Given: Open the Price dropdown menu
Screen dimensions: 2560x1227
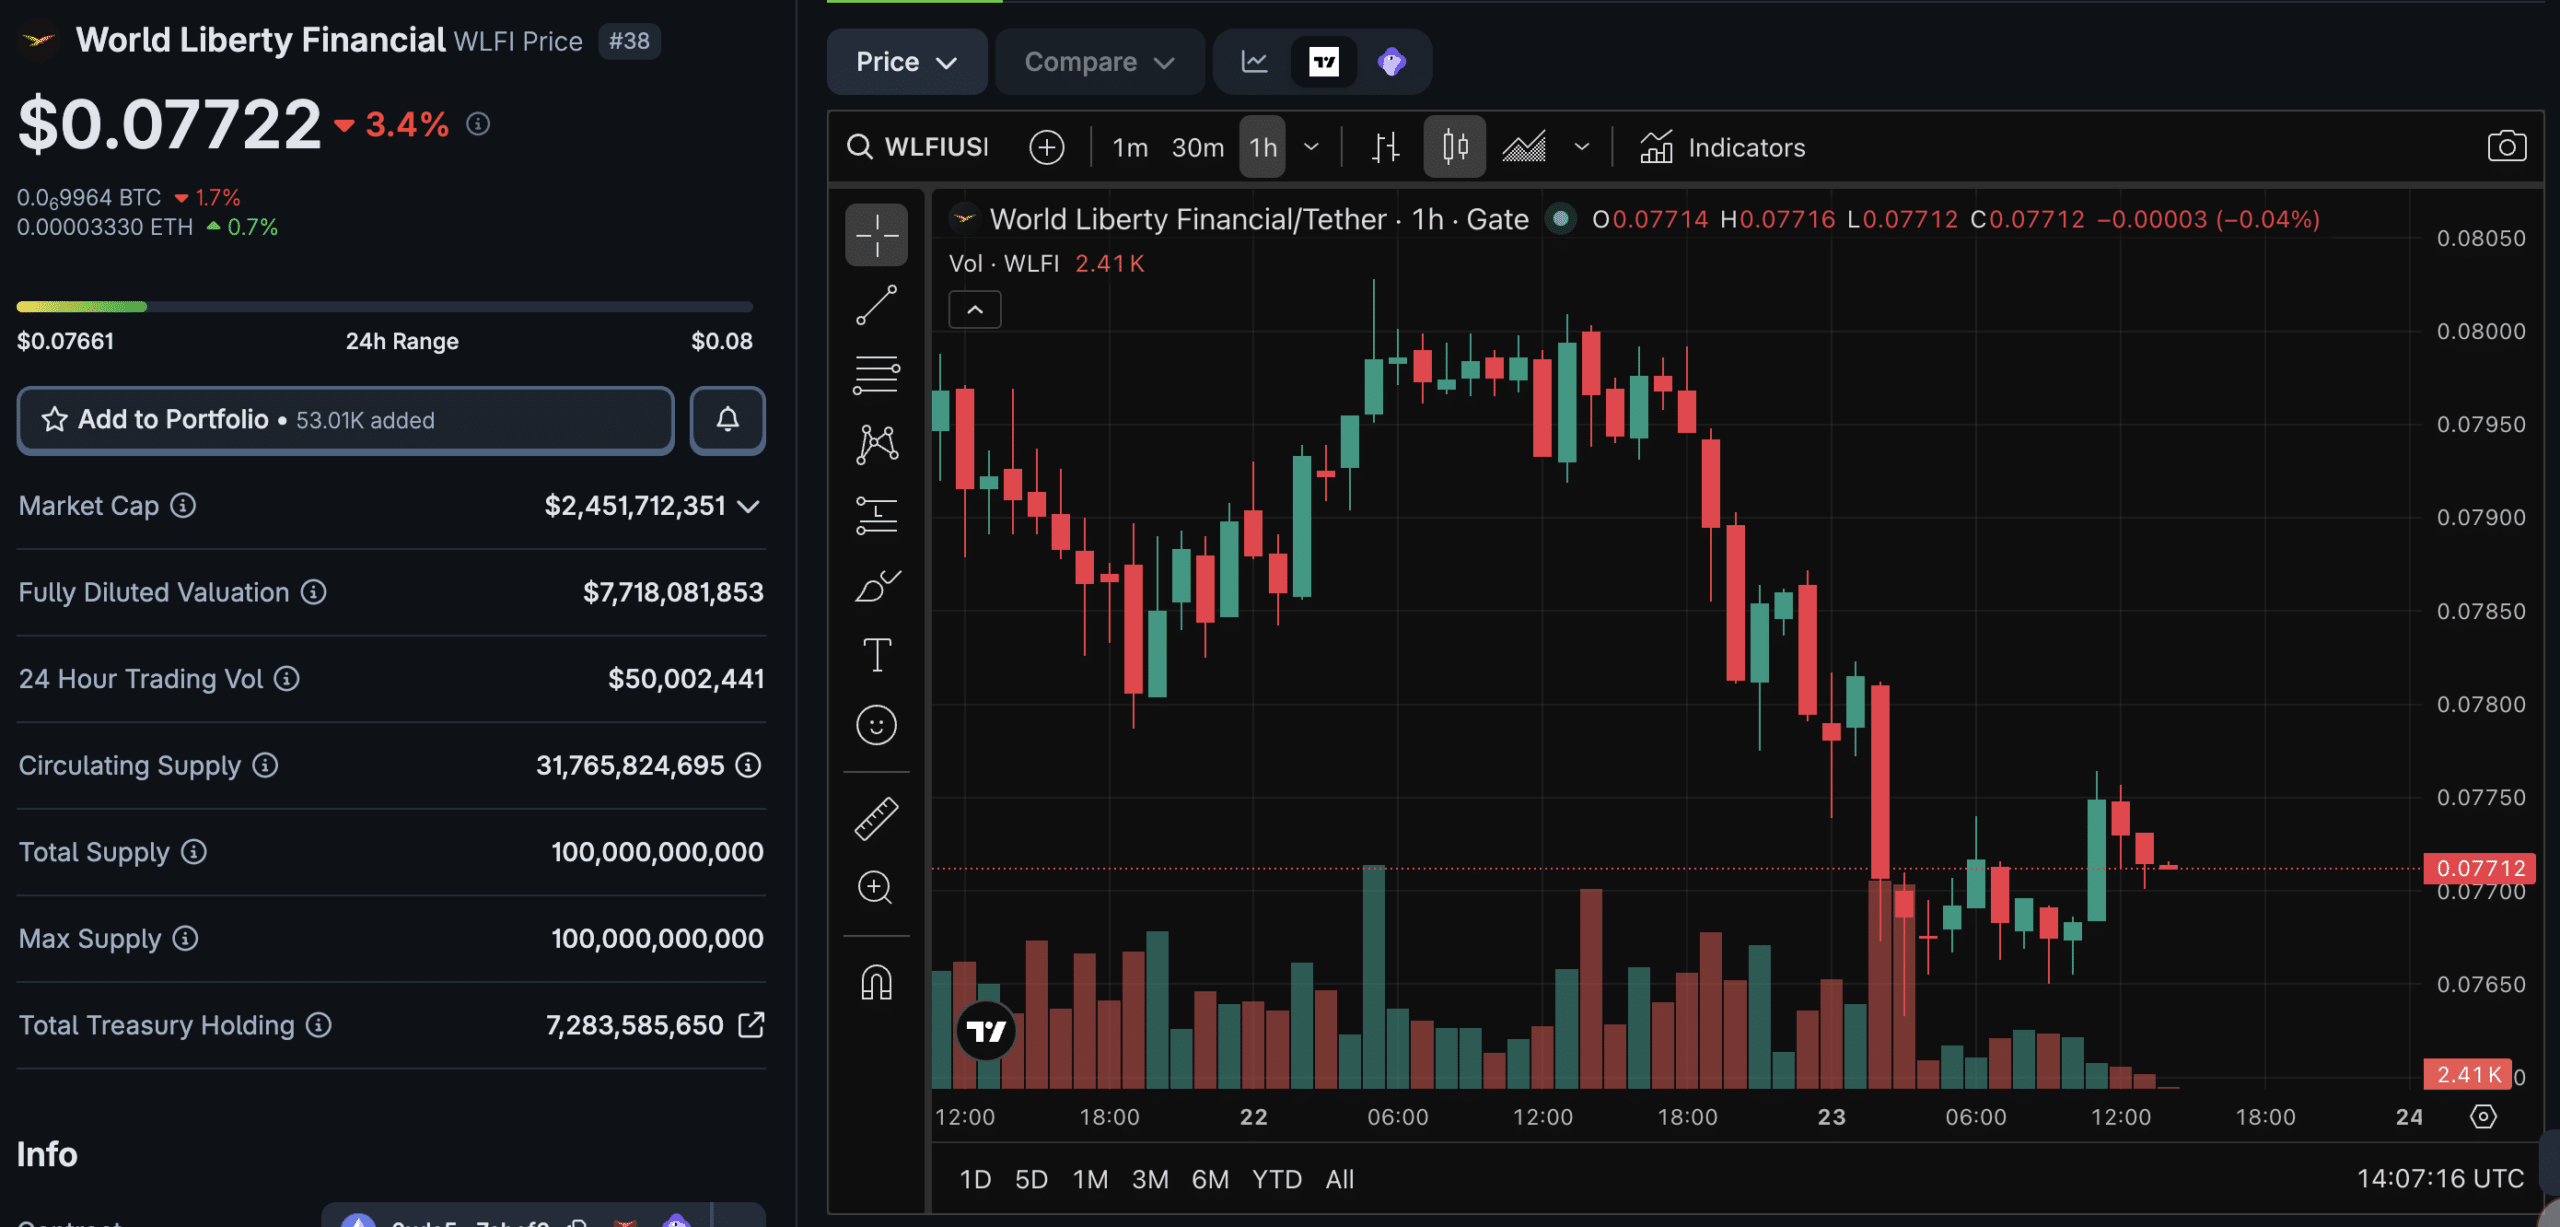Looking at the screenshot, I should coord(906,62).
